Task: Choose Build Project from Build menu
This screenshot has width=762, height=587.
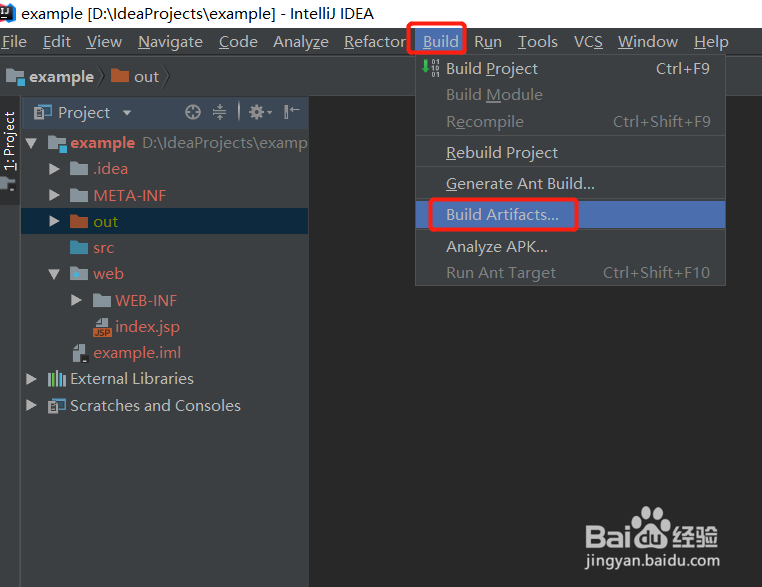Action: click(571, 69)
